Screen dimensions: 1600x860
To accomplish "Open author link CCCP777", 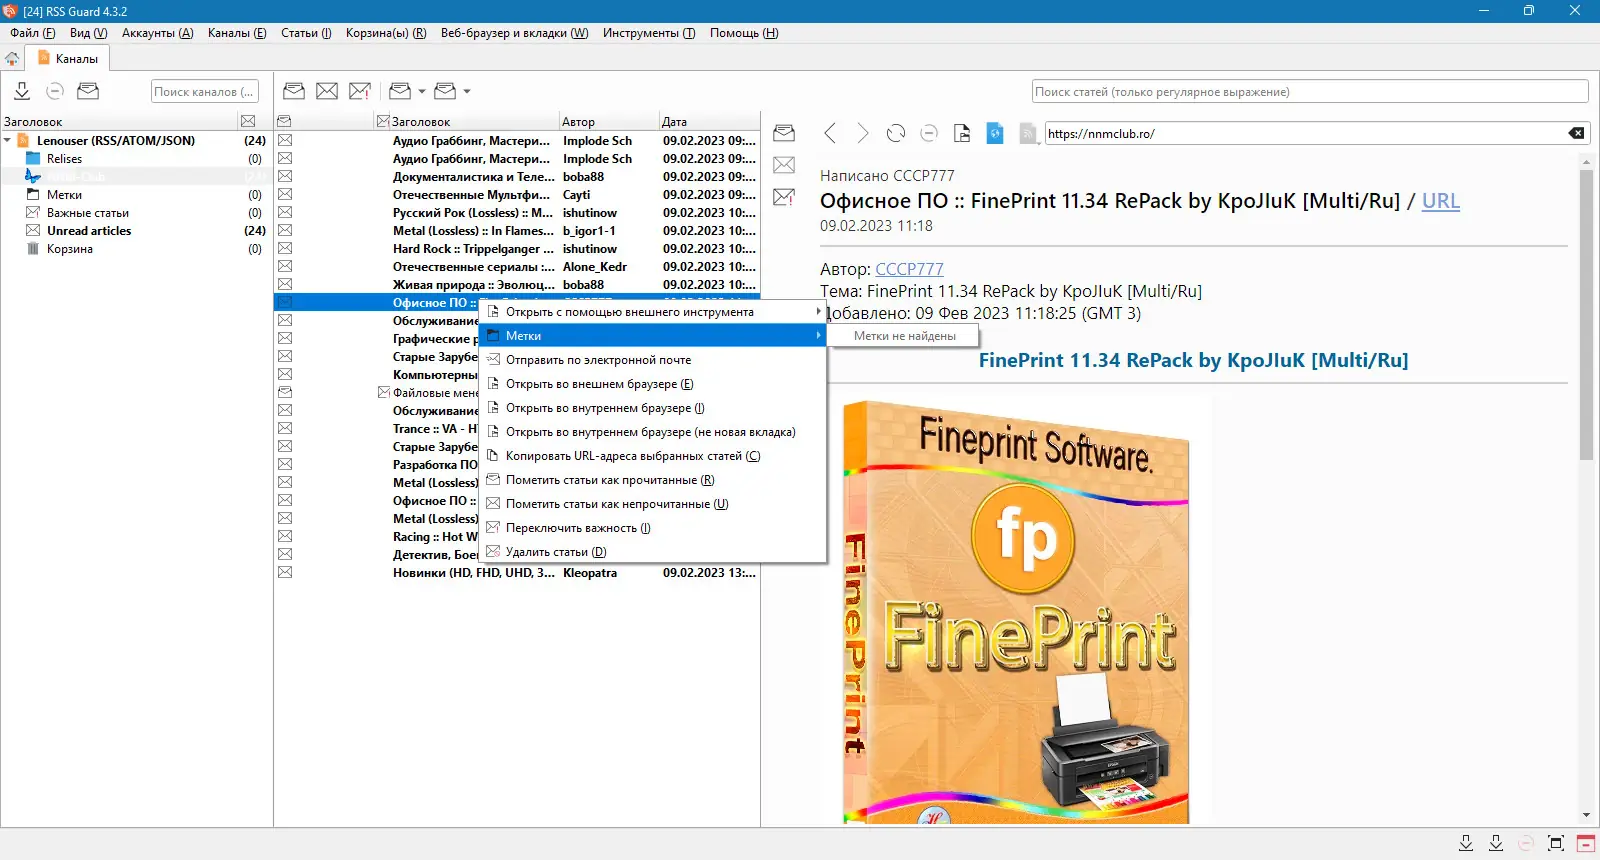I will coord(909,269).
